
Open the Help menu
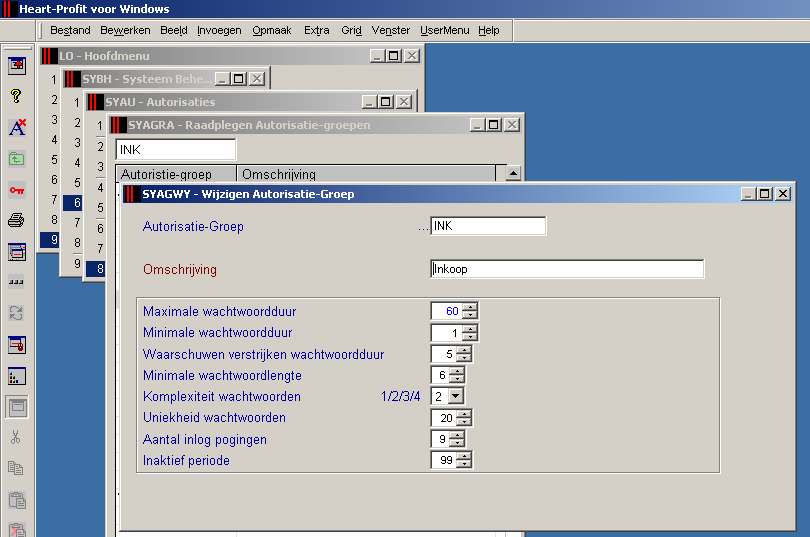click(489, 30)
